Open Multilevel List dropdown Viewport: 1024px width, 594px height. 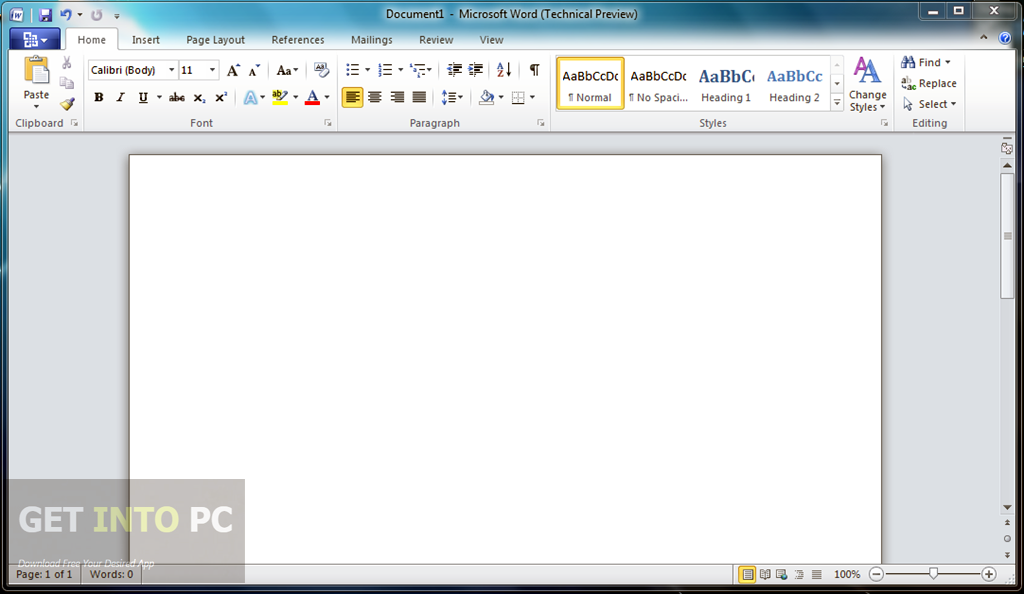coord(429,70)
